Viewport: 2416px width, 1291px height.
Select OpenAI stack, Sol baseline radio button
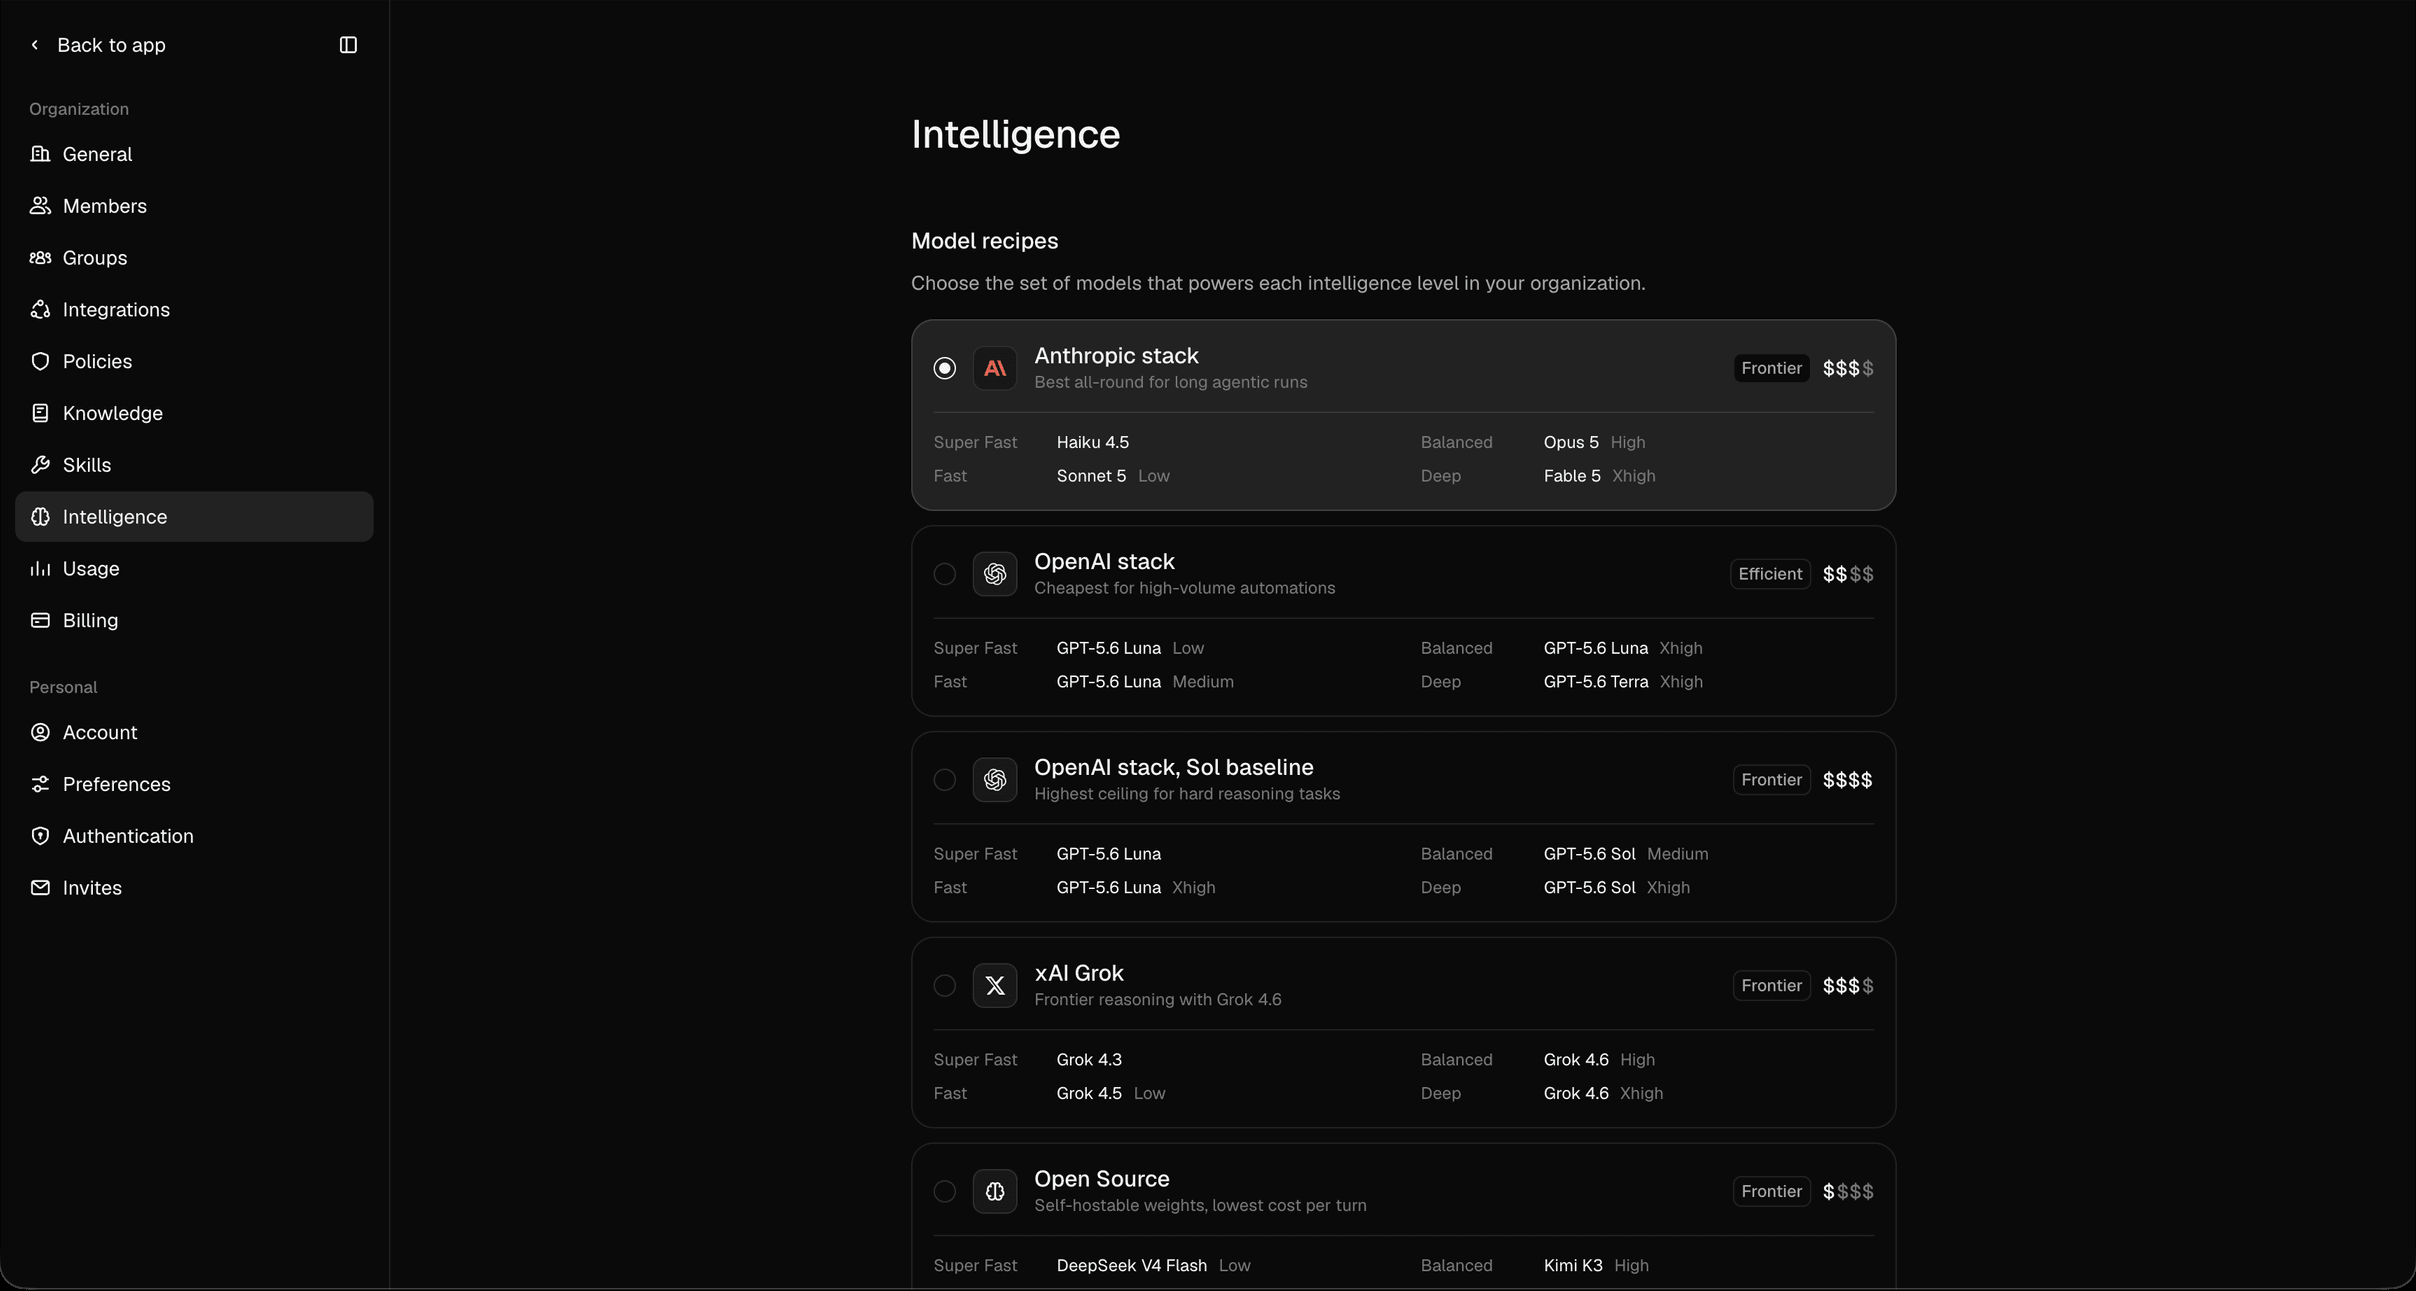point(945,780)
